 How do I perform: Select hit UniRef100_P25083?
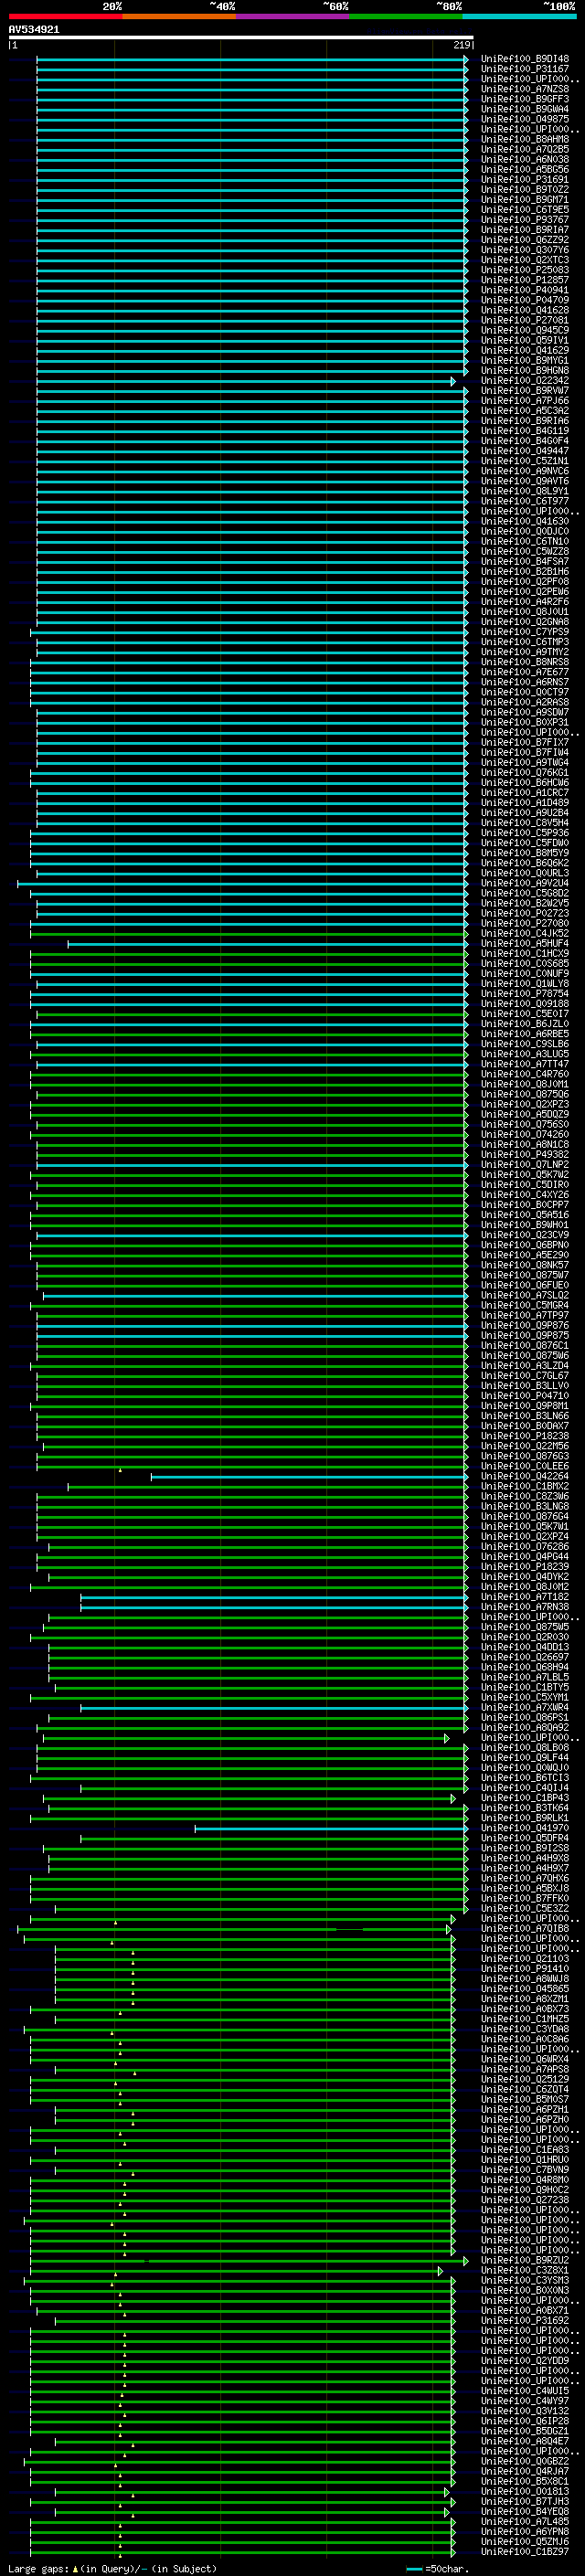(524, 270)
